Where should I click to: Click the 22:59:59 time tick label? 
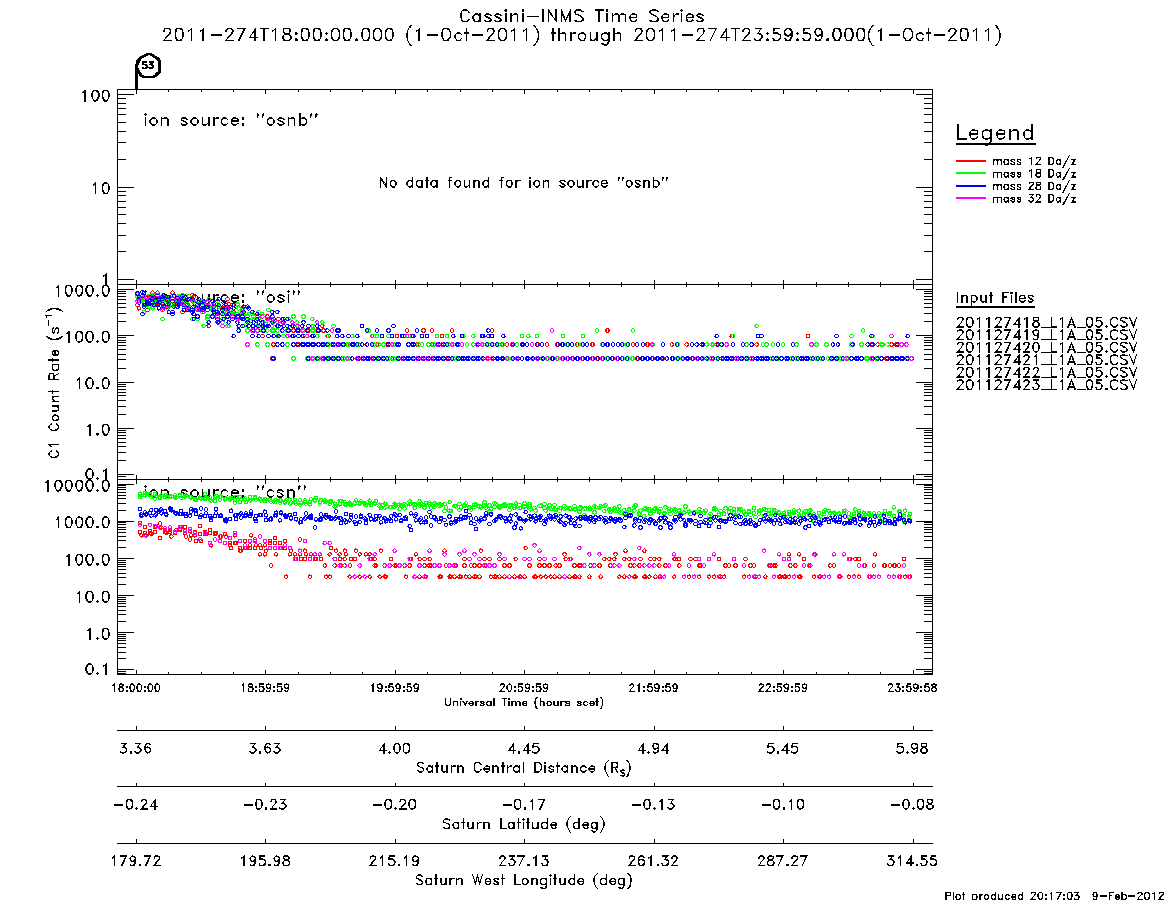782,688
